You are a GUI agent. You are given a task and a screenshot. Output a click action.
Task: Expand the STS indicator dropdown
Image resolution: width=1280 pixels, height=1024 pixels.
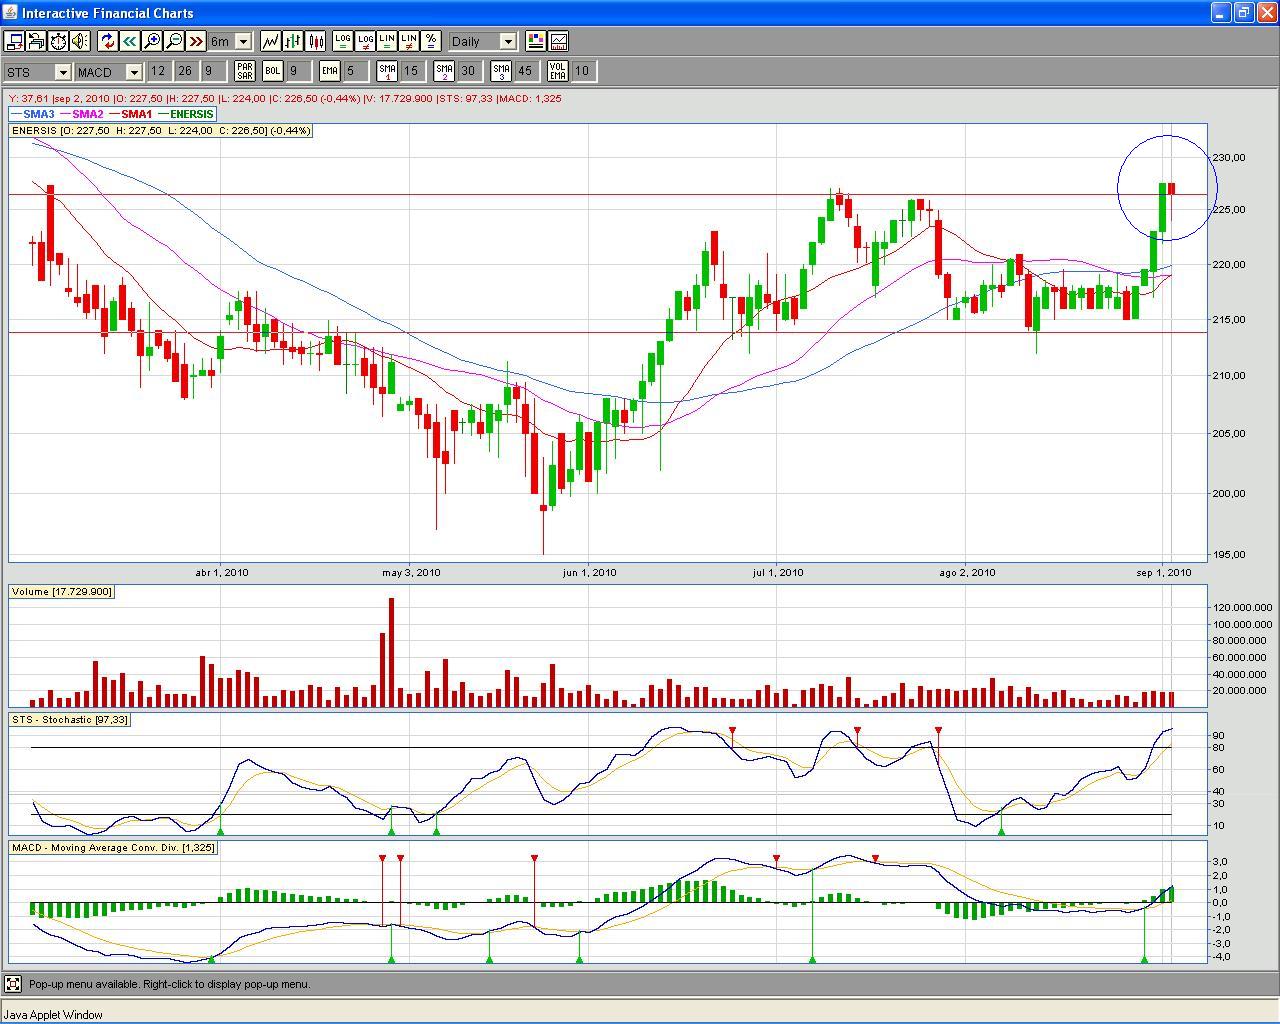tap(62, 72)
